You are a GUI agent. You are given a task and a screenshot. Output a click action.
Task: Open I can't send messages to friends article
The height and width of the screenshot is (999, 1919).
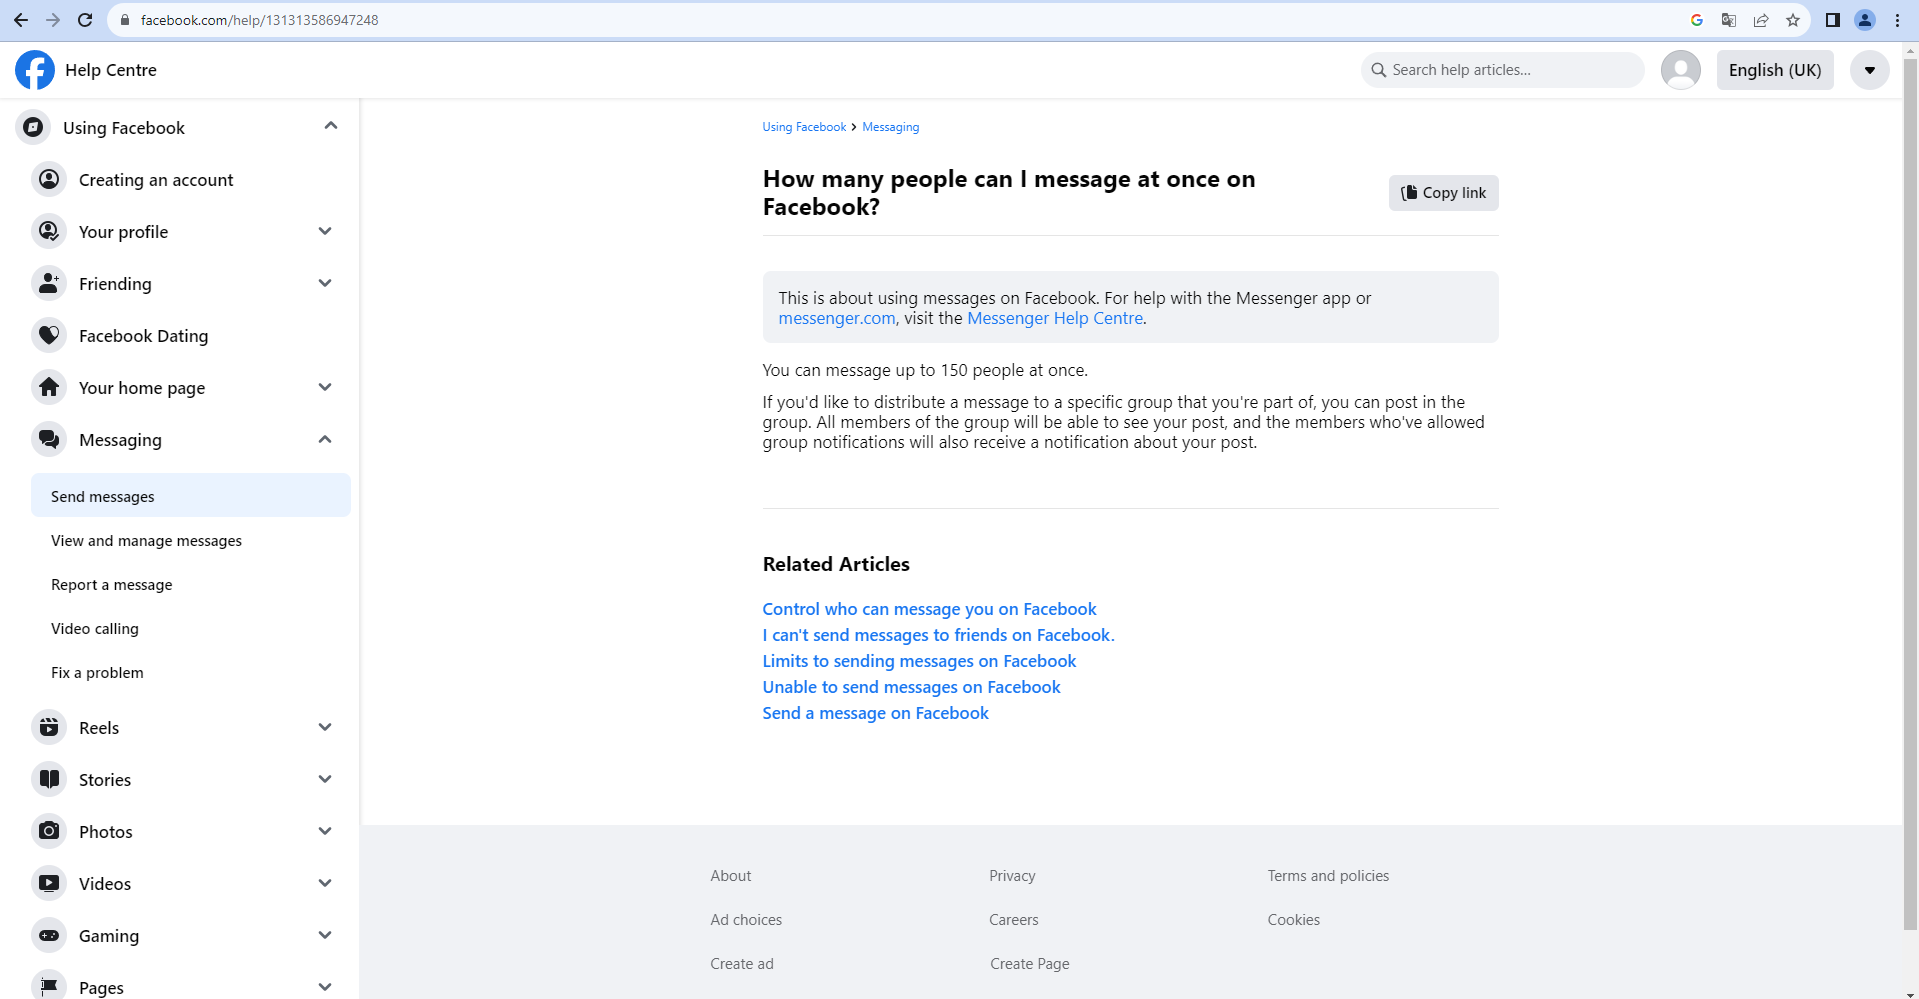(x=939, y=635)
